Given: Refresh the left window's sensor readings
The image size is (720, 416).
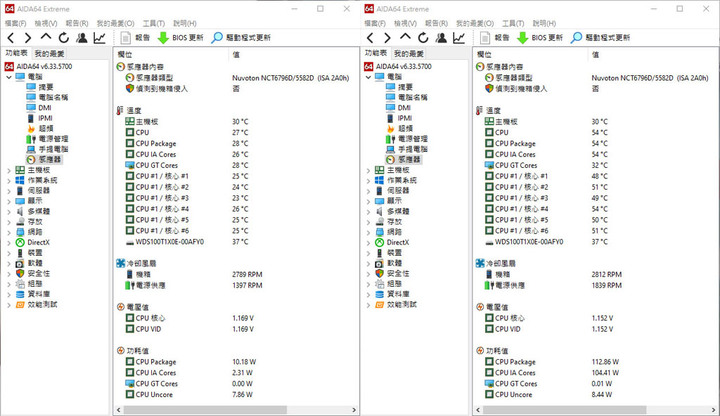Looking at the screenshot, I should click(x=64, y=38).
